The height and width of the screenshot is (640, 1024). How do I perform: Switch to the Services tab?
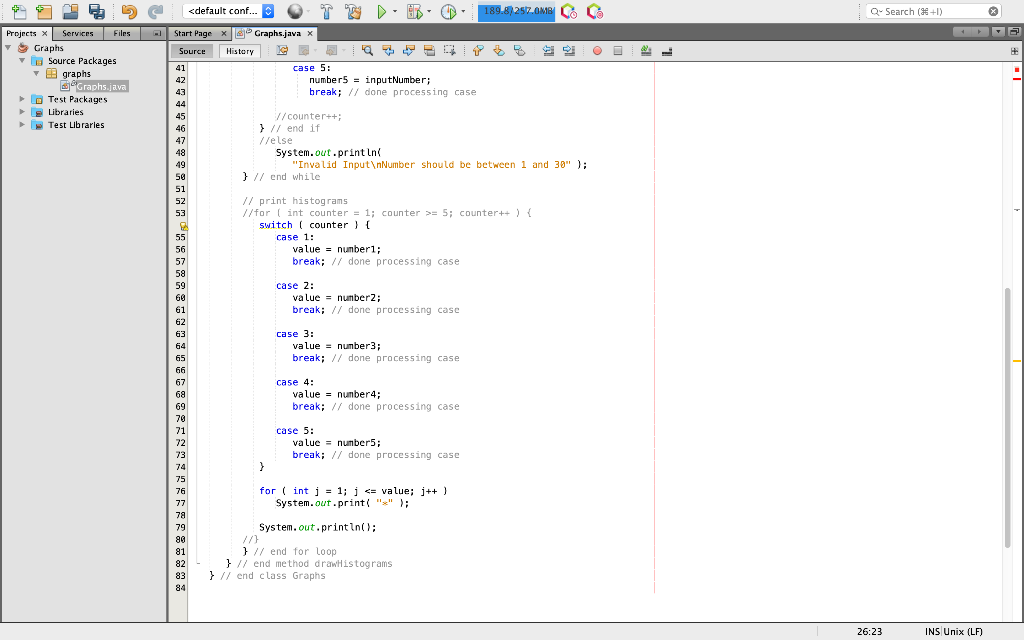pyautogui.click(x=77, y=33)
